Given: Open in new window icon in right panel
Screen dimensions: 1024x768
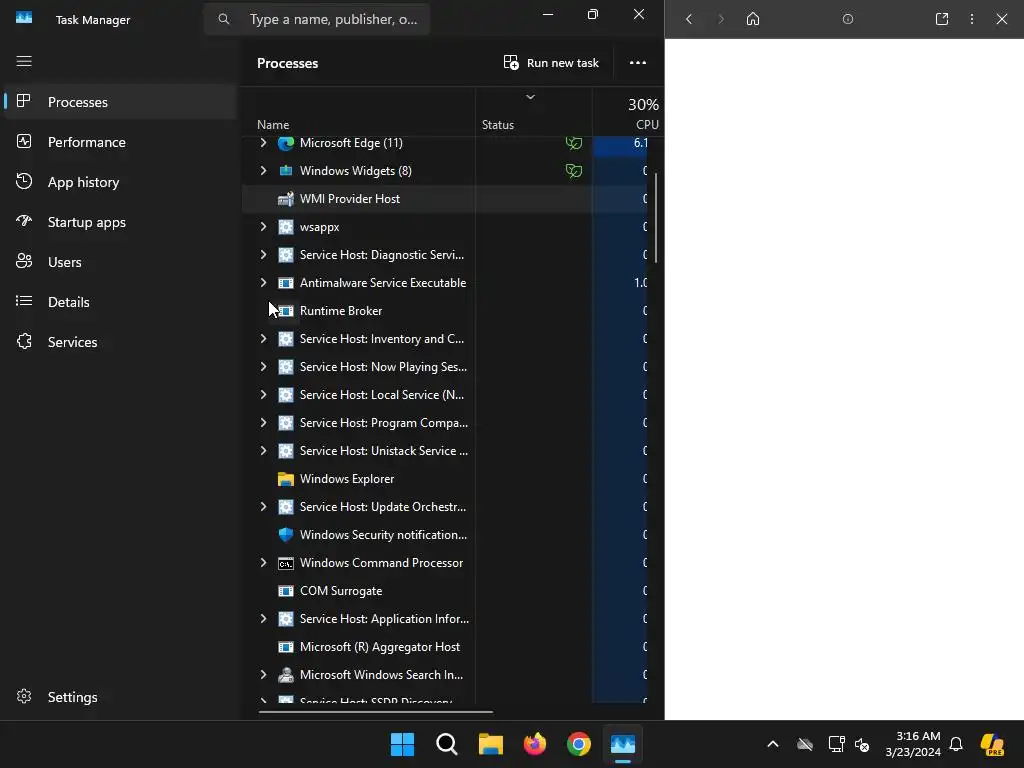Looking at the screenshot, I should pos(942,19).
